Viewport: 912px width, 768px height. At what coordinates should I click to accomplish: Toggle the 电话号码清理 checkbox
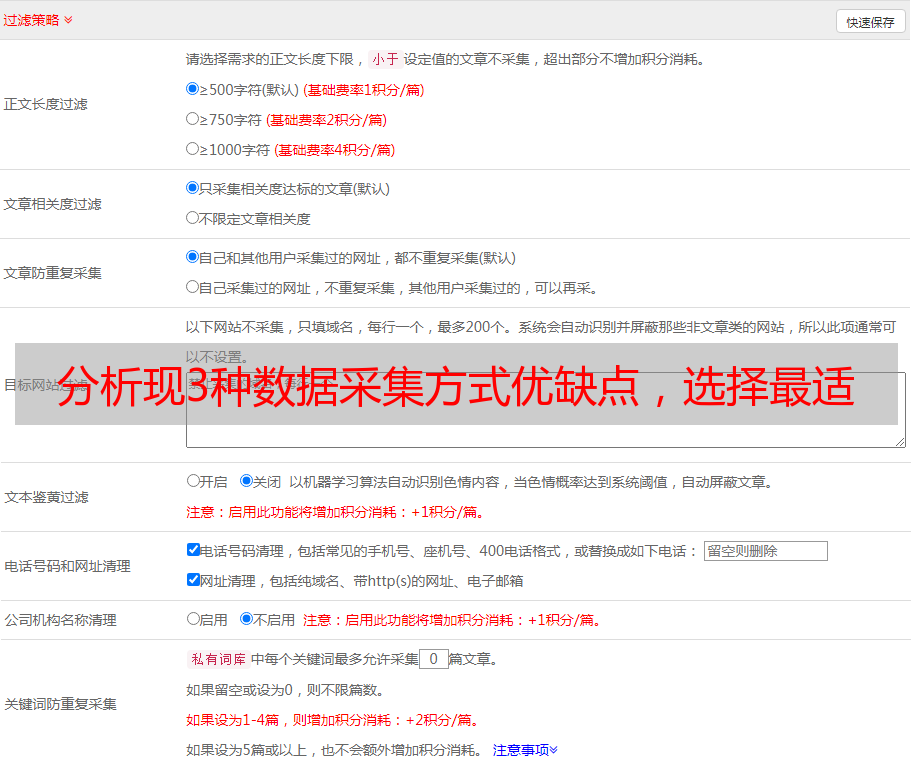point(193,550)
